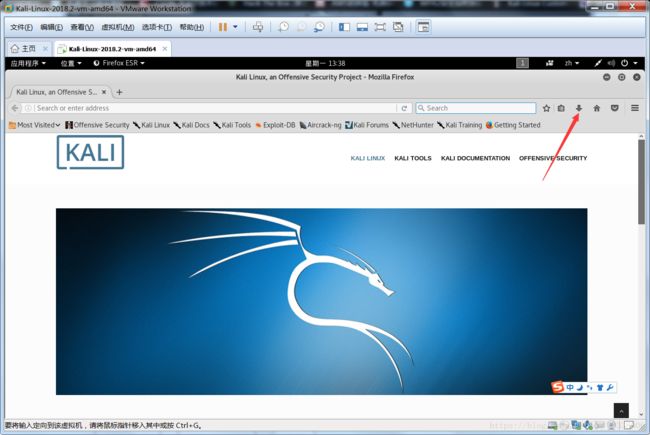The height and width of the screenshot is (435, 650).
Task: Open the power system menu
Action: coord(629,63)
